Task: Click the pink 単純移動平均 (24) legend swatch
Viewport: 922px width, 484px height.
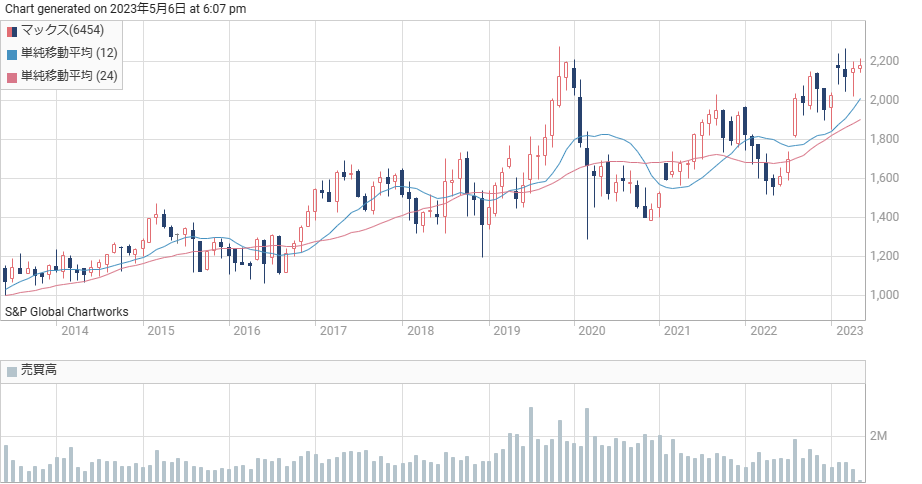Action: coord(12,77)
